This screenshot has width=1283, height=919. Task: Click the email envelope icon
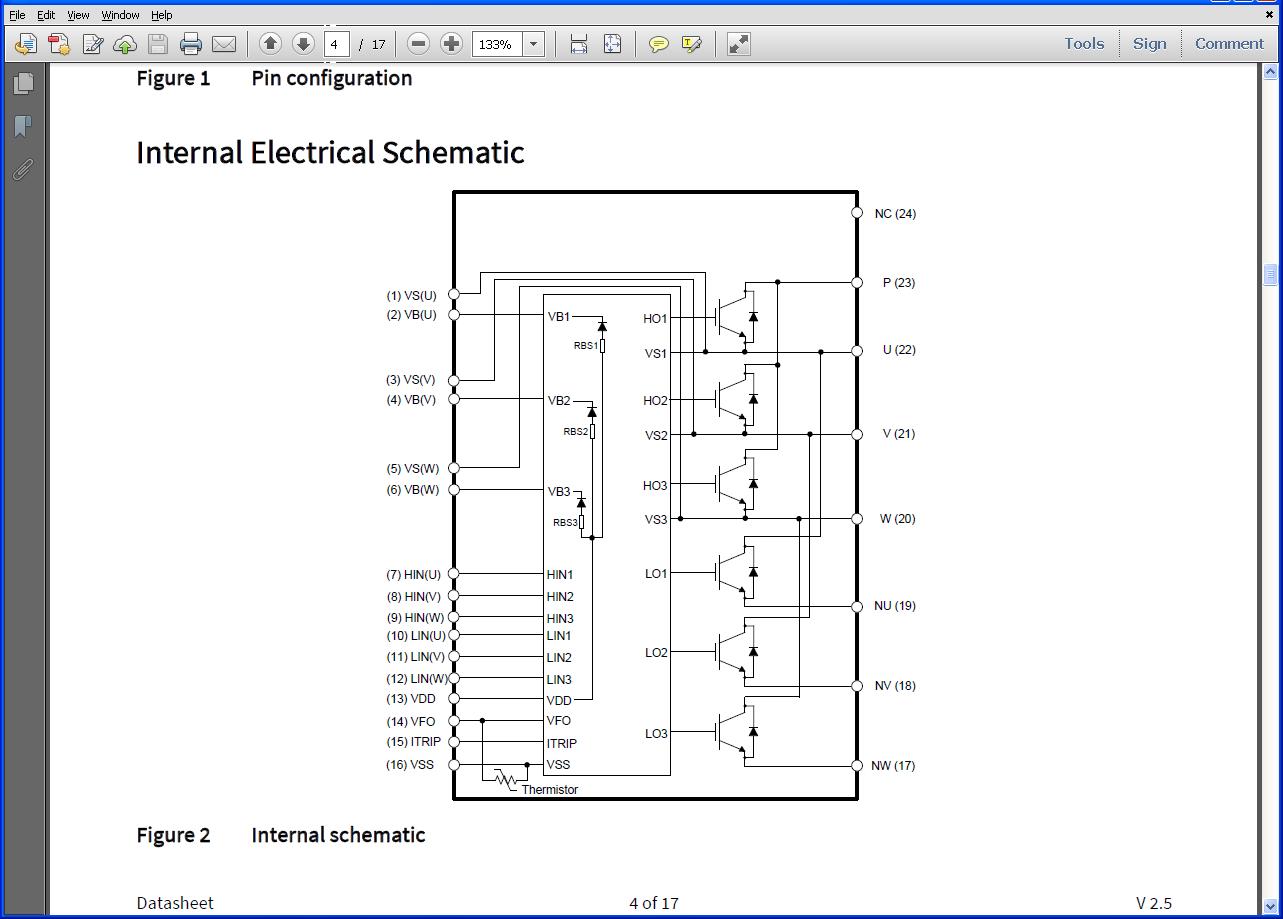coord(224,44)
